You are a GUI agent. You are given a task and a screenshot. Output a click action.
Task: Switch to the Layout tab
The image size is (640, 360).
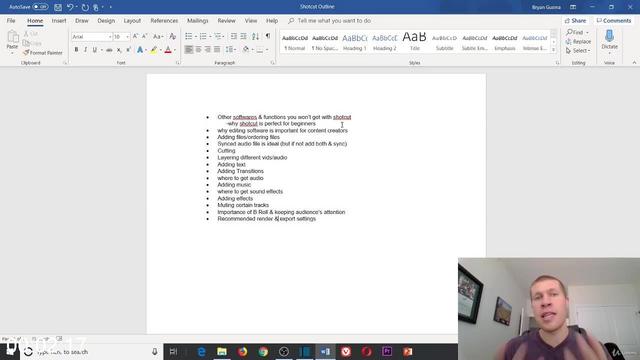pos(132,21)
